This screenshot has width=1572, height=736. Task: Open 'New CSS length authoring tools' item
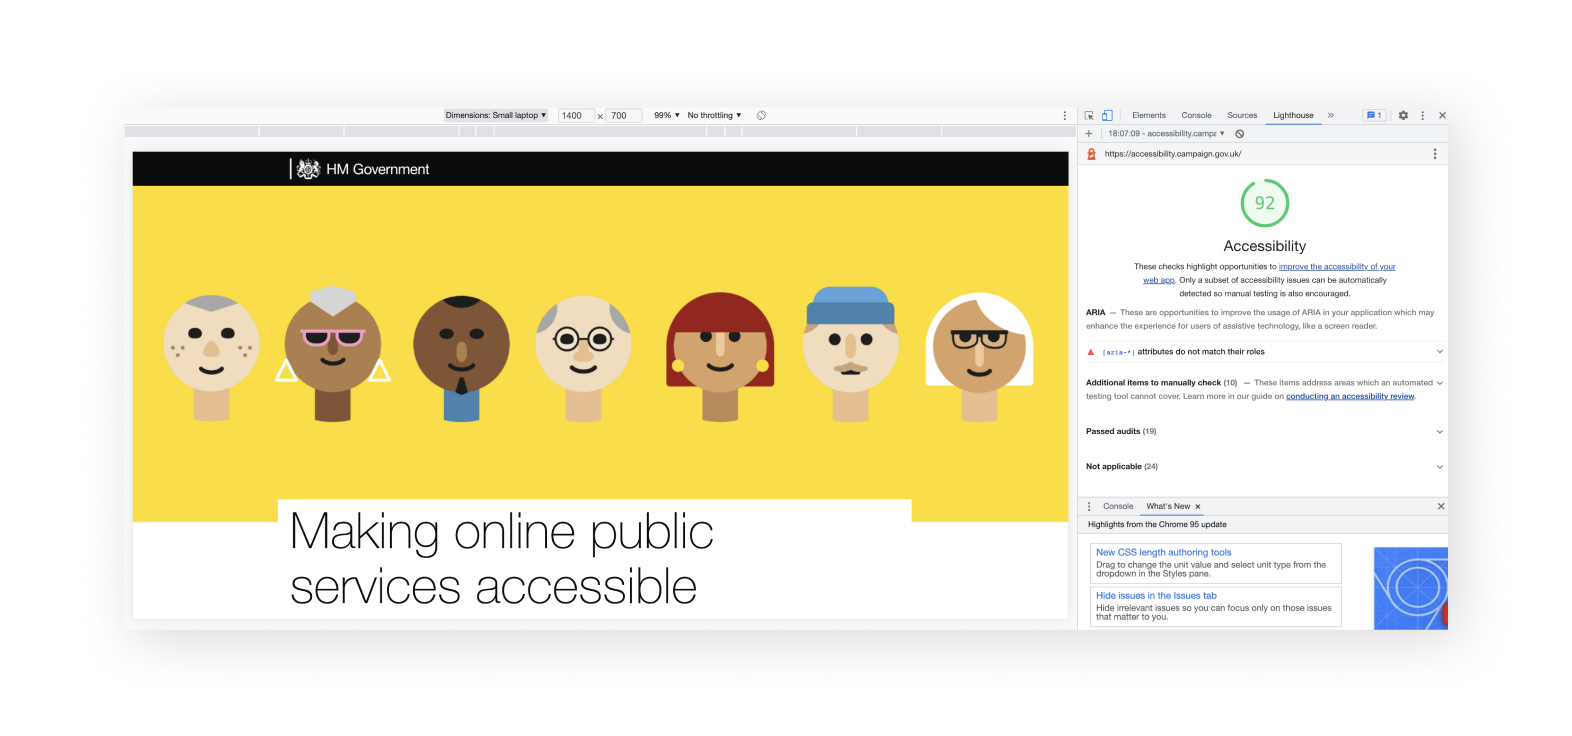(x=1163, y=552)
